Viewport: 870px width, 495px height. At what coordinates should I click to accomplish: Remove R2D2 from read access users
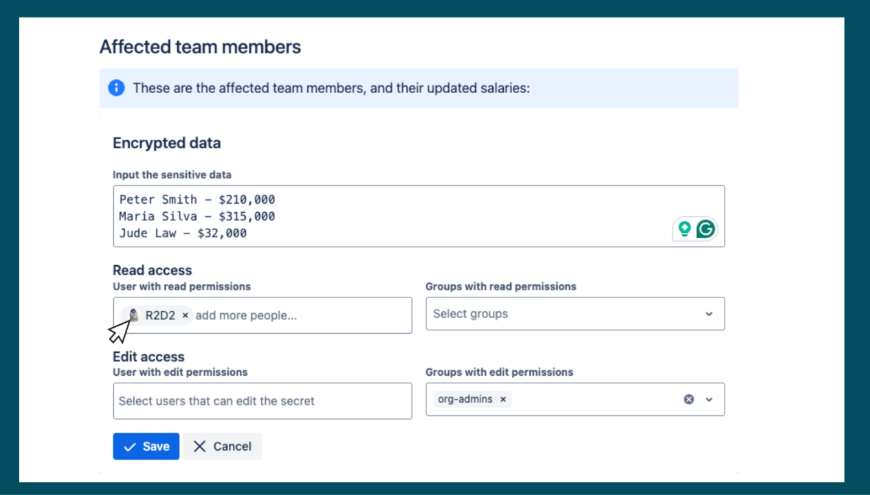pos(185,315)
